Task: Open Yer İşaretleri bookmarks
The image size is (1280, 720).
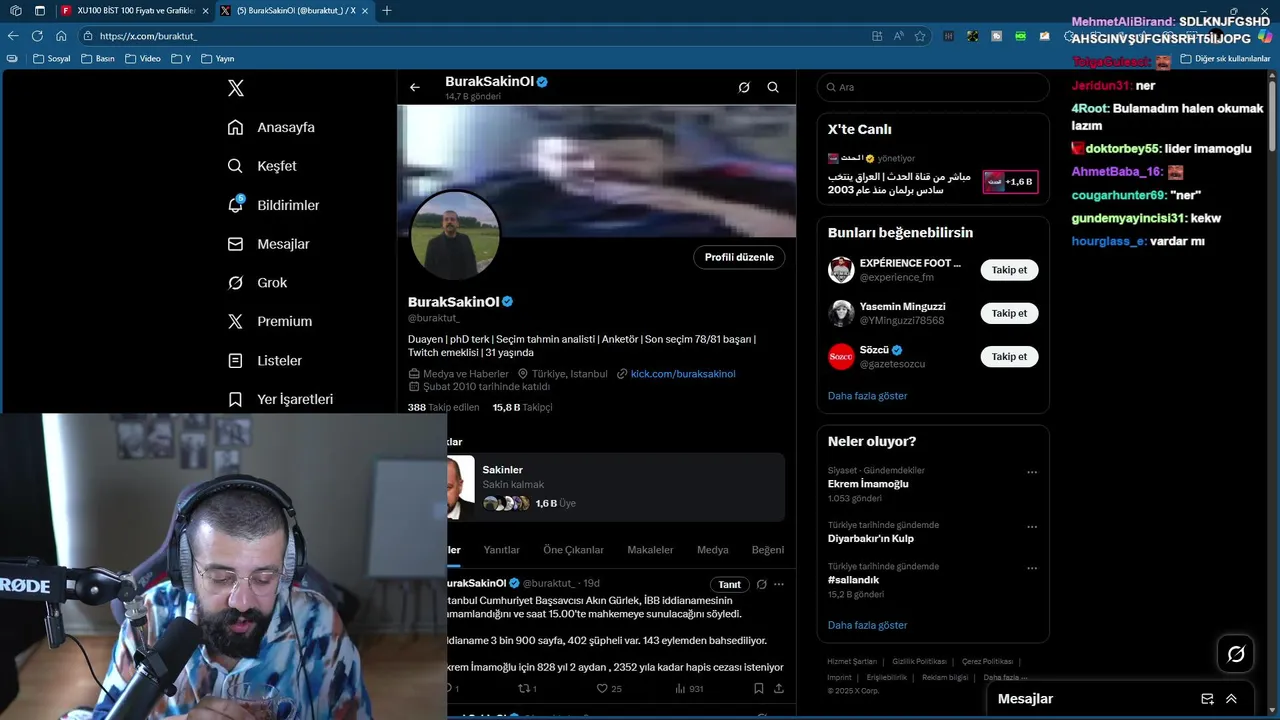Action: pos(280,399)
